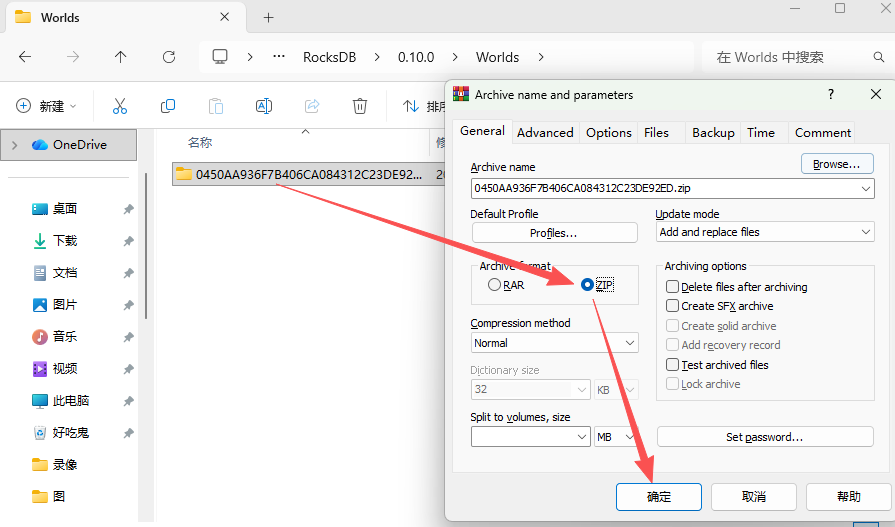
Task: Click the Set password button
Action: [x=764, y=437]
